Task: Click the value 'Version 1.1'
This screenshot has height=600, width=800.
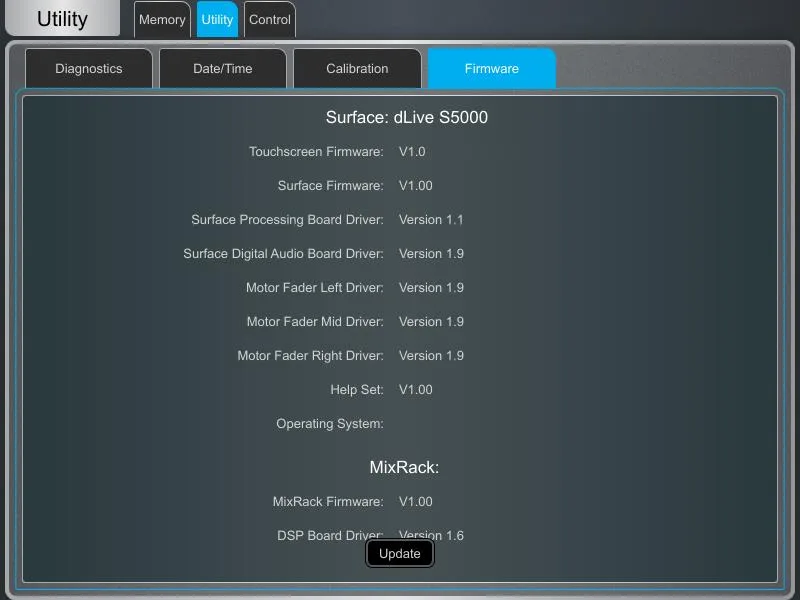Action: pyautogui.click(x=431, y=220)
